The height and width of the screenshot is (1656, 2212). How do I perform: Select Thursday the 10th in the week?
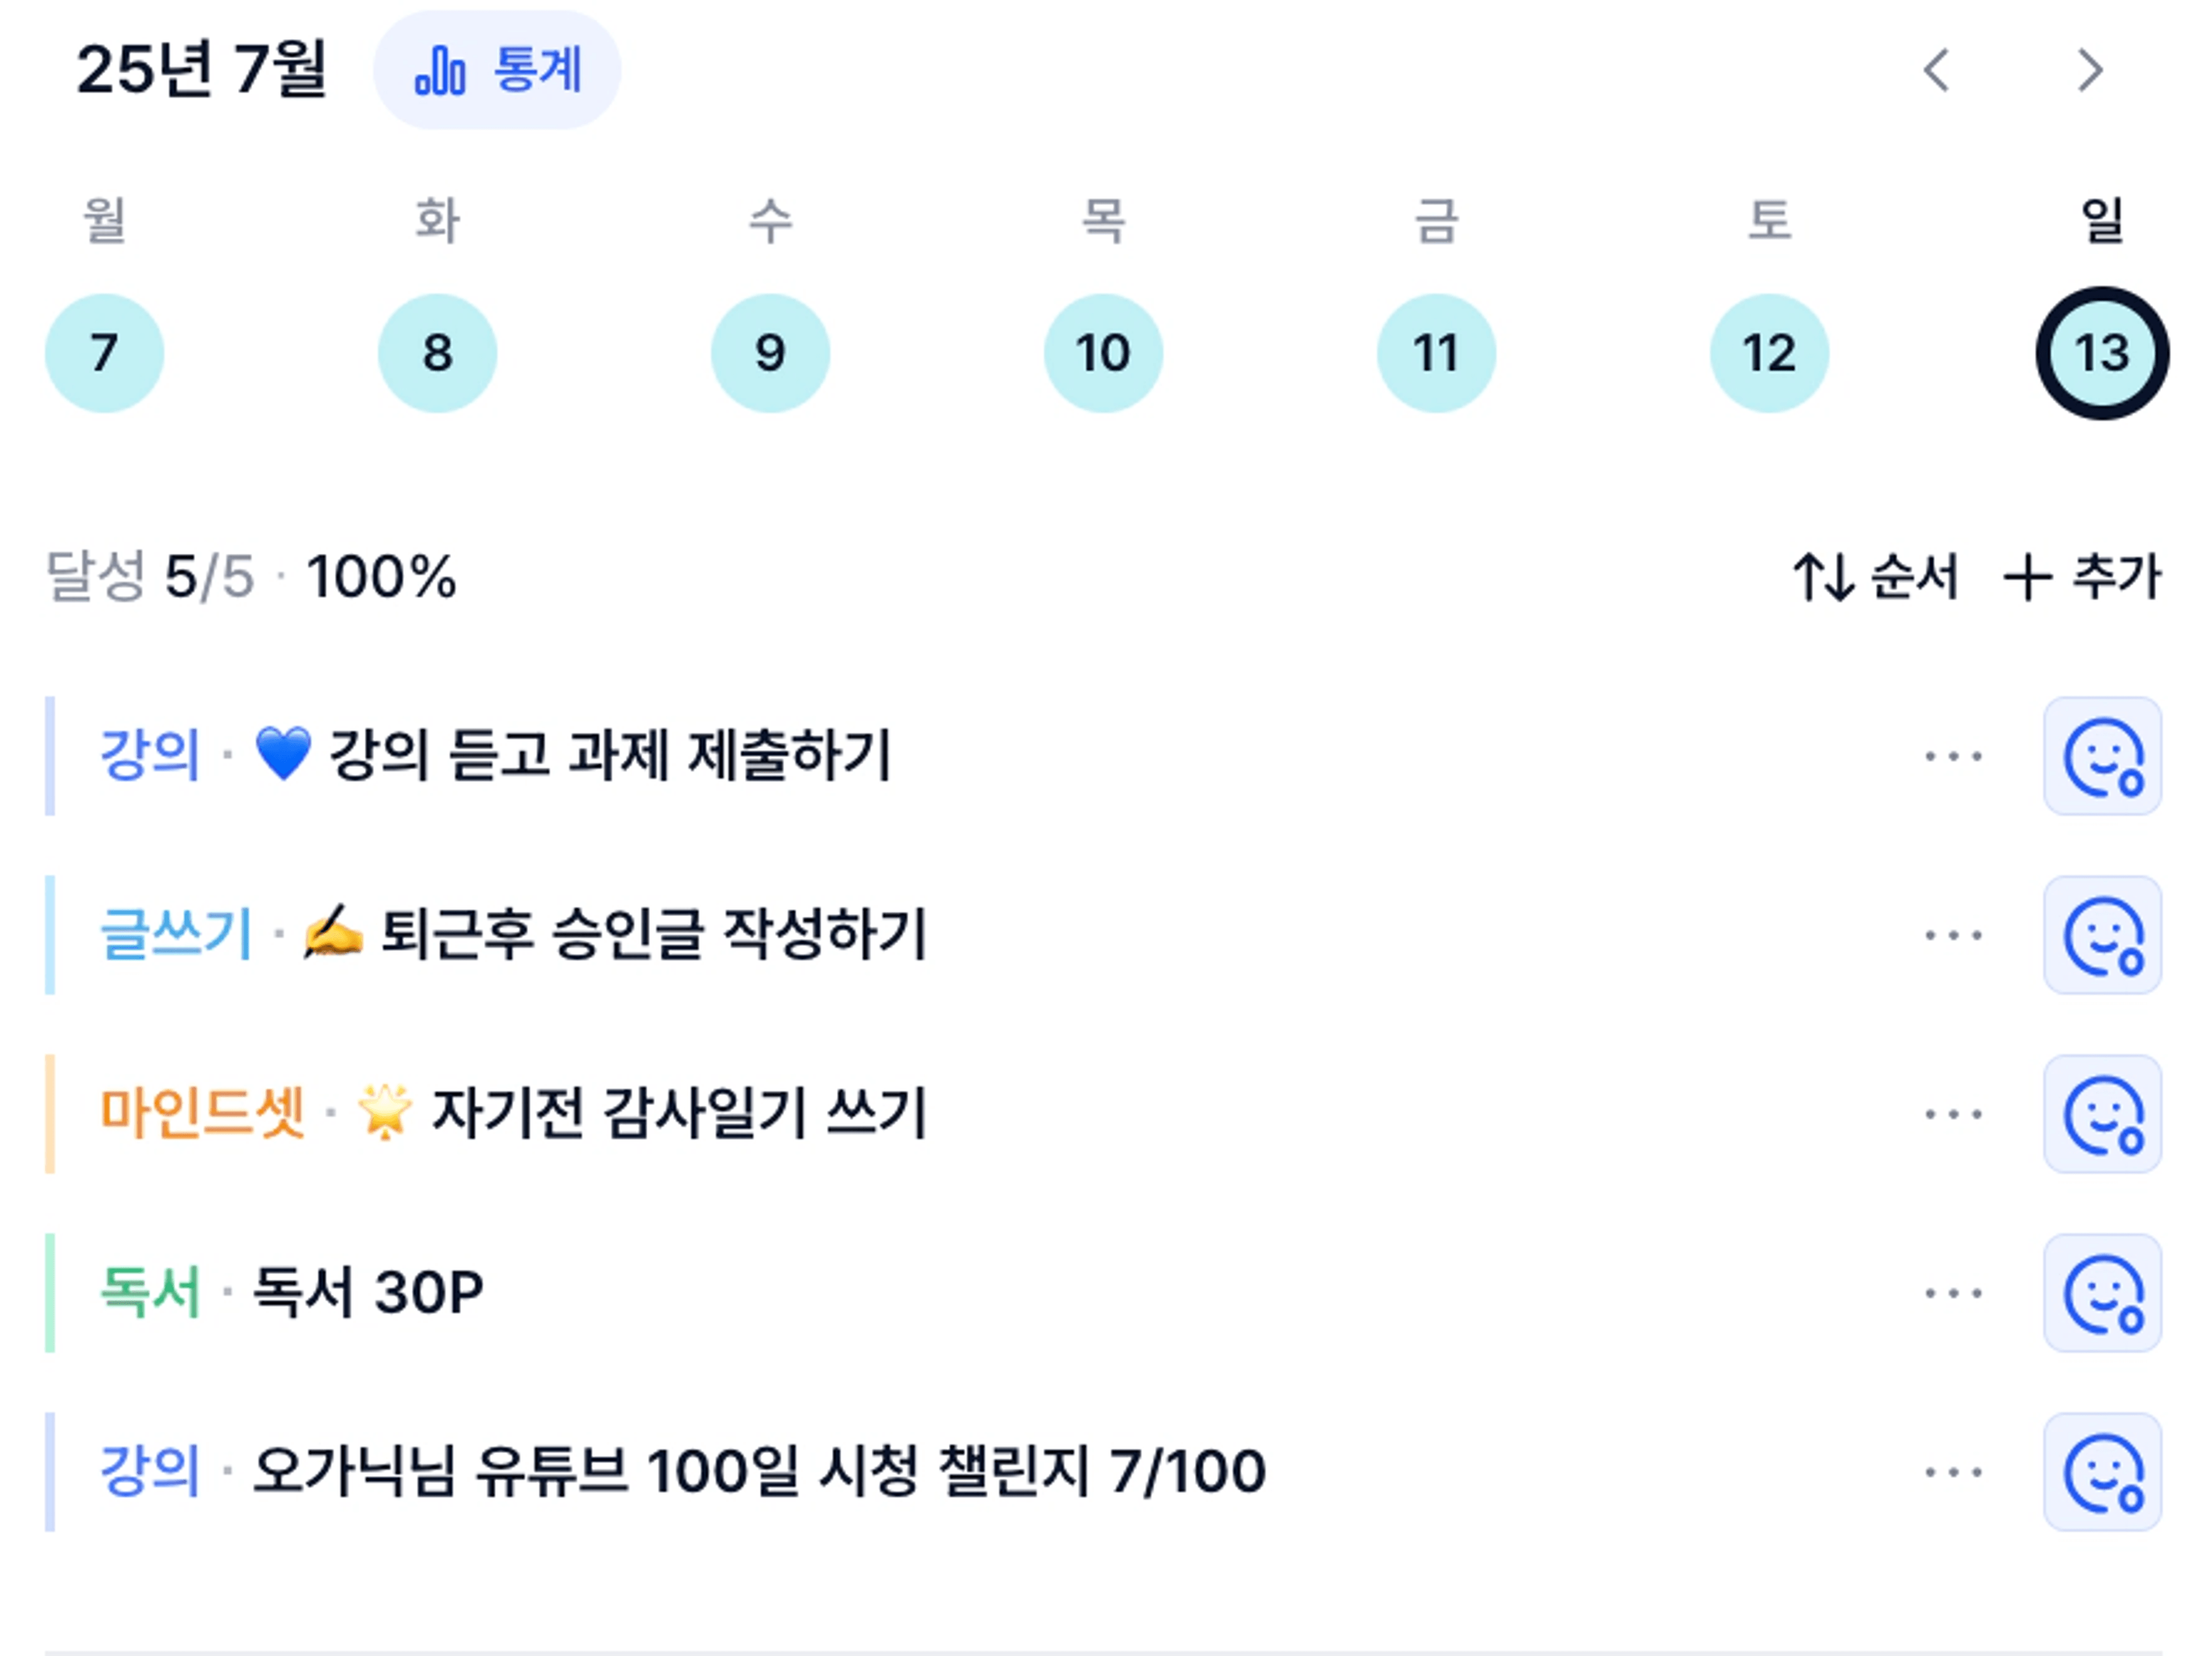click(x=1103, y=353)
